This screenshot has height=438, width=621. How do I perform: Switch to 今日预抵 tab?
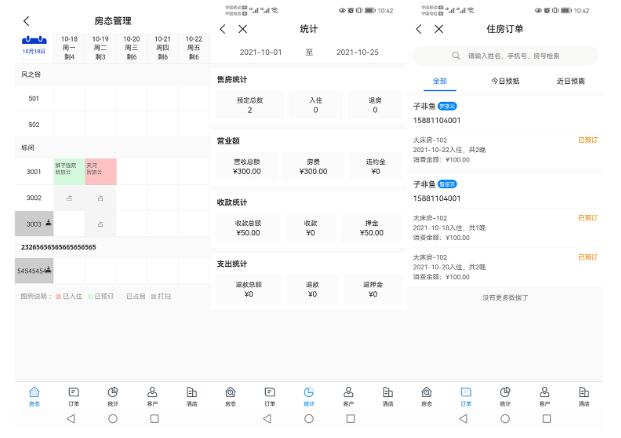pyautogui.click(x=506, y=81)
